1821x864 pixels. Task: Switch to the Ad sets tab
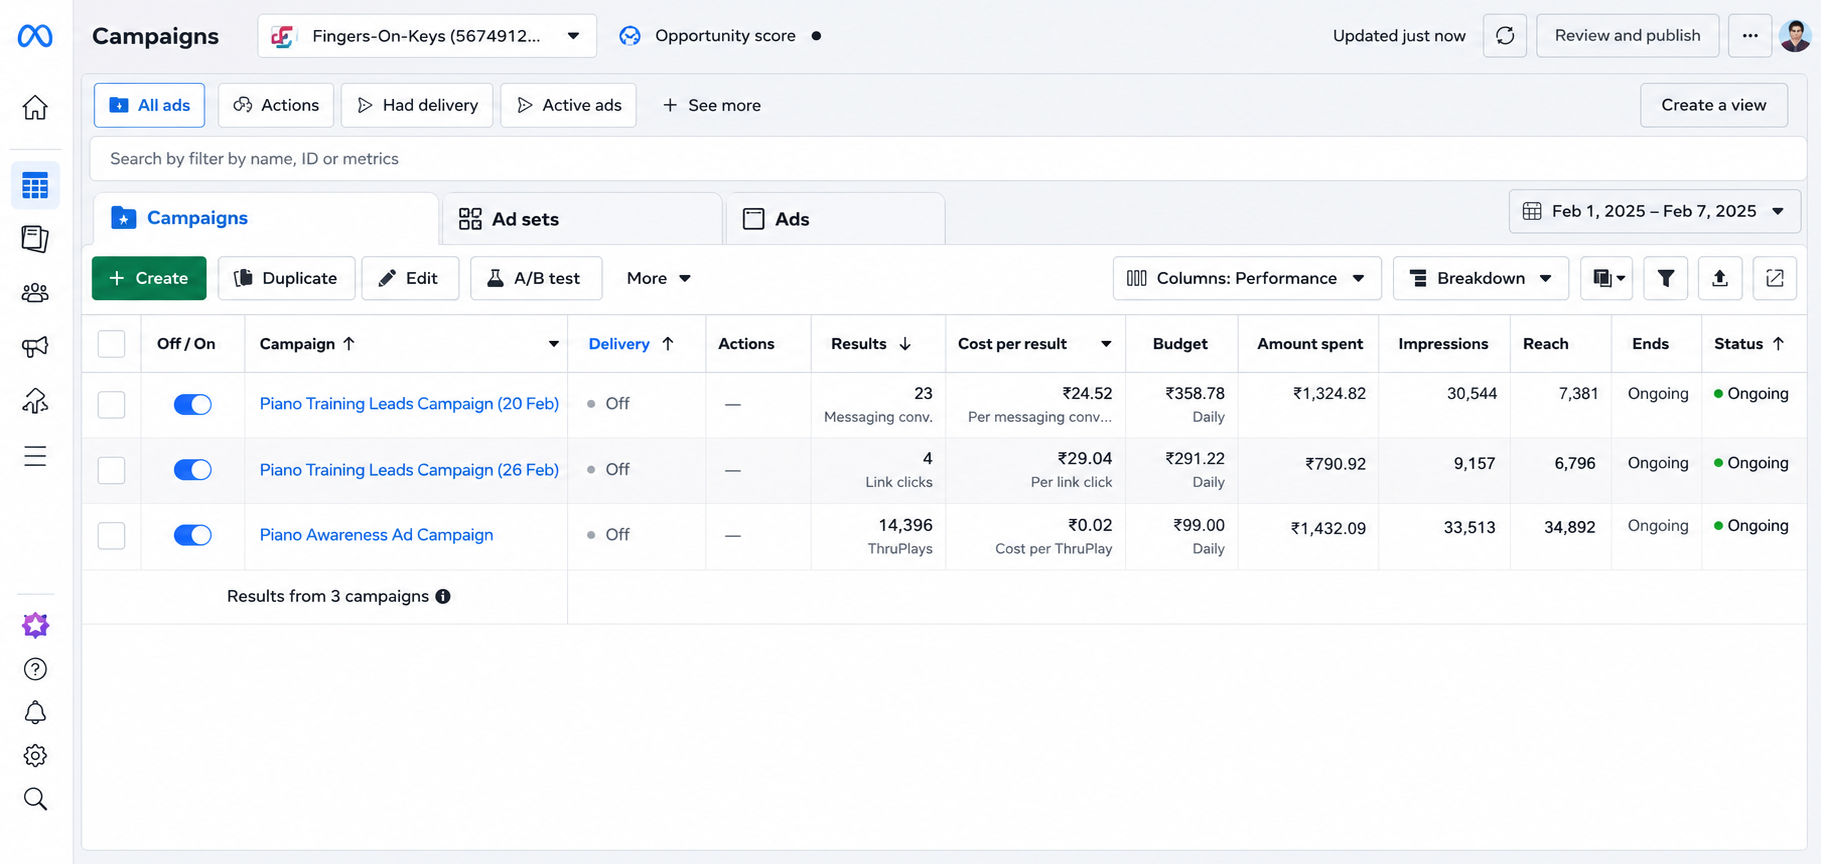point(581,219)
